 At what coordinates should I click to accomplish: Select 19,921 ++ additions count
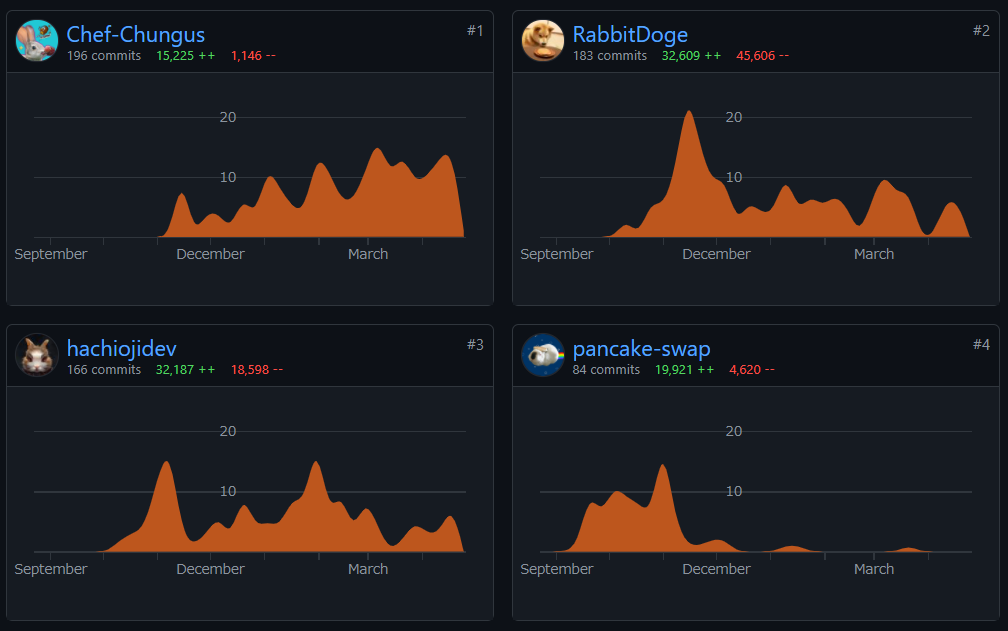(x=684, y=369)
